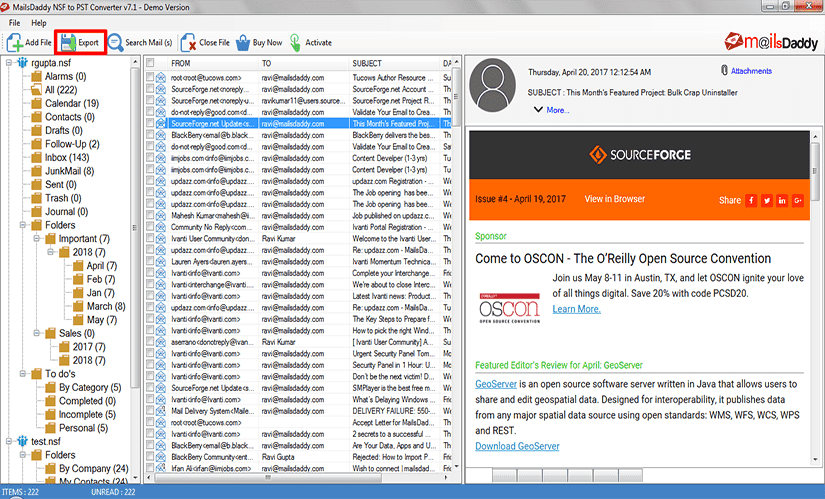Click the LinkedIn share icon

point(782,200)
